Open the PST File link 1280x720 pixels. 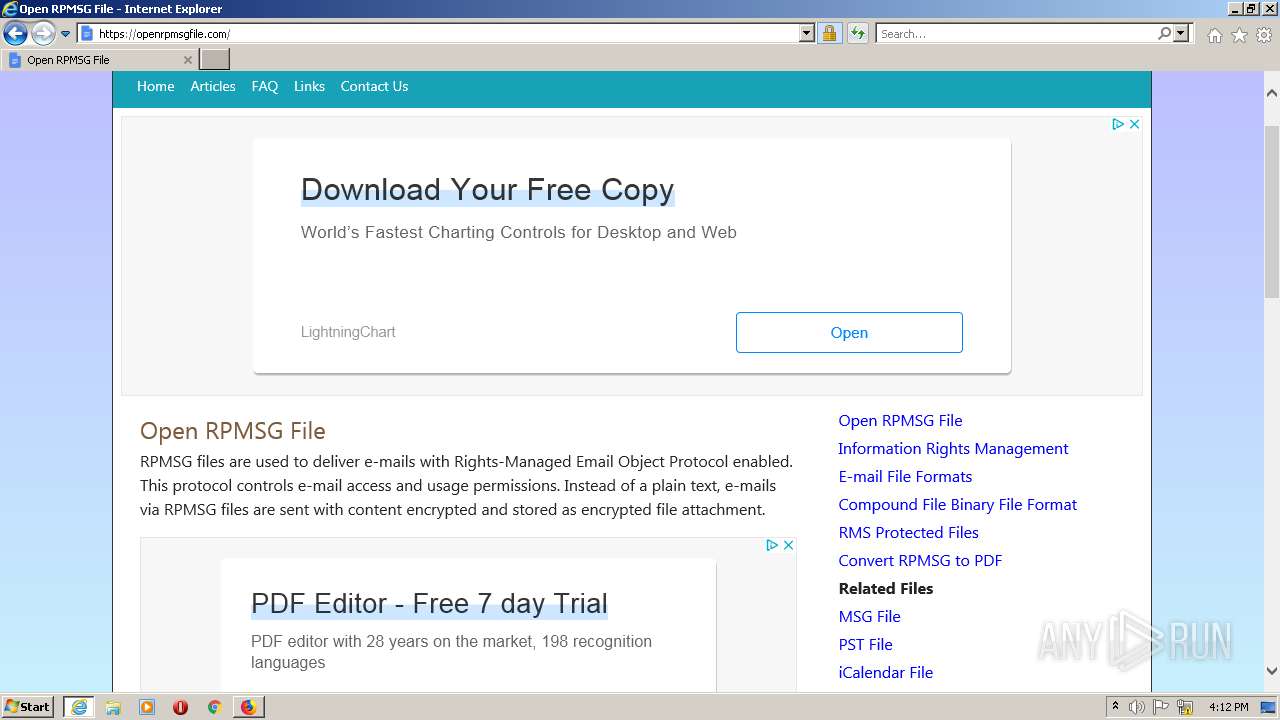[x=865, y=645]
